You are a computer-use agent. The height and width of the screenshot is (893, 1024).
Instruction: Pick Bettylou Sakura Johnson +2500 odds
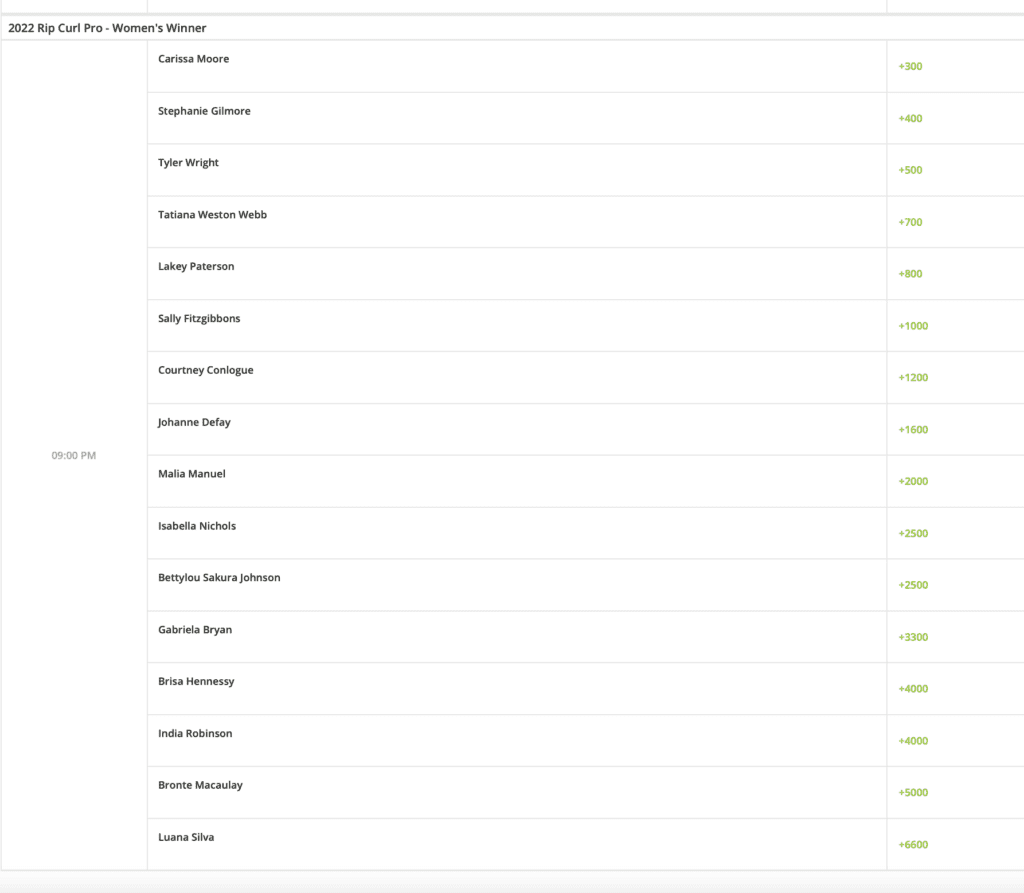[x=913, y=585]
